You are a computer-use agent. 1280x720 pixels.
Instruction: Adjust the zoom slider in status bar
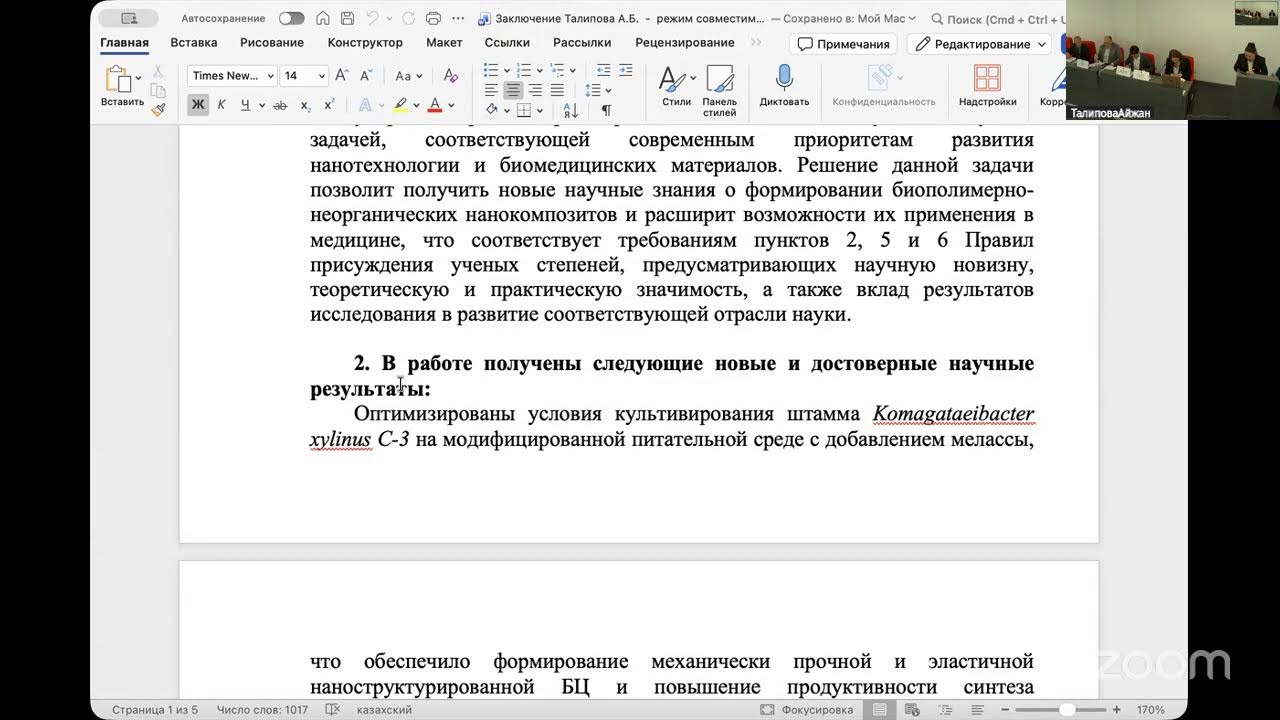click(1067, 709)
